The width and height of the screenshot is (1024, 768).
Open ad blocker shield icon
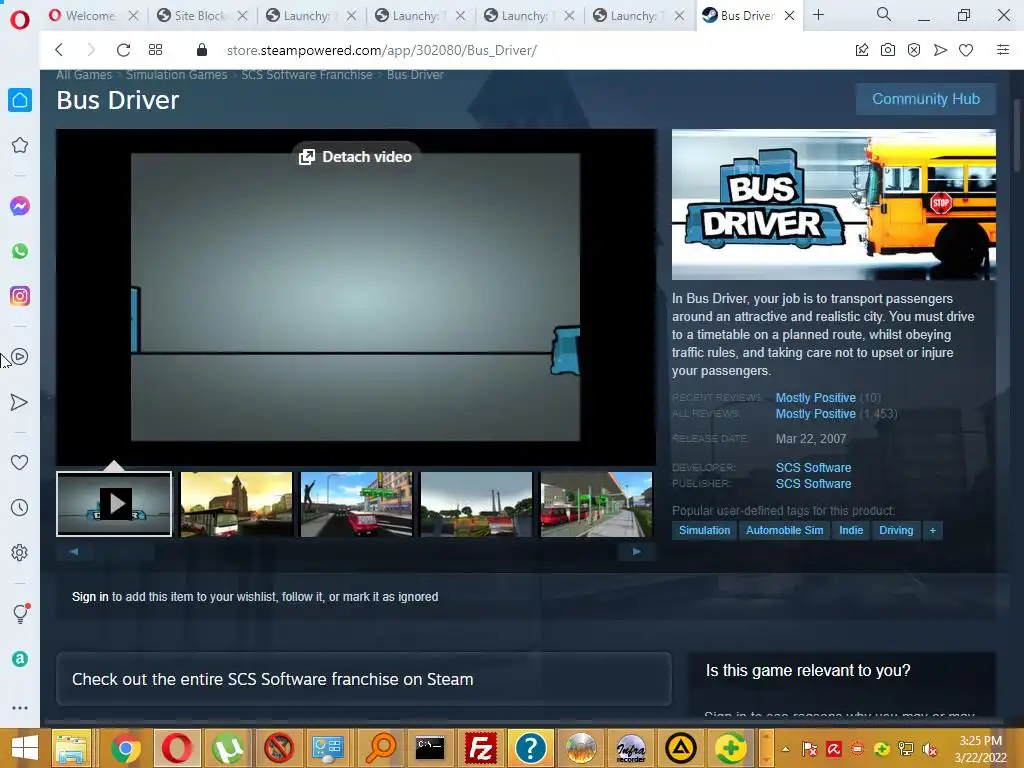click(914, 50)
